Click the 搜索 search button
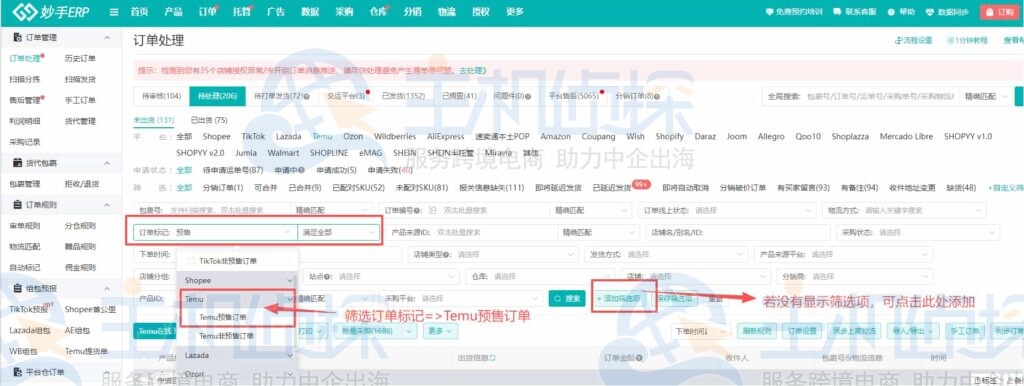Image resolution: width=1024 pixels, height=386 pixels. click(x=566, y=298)
